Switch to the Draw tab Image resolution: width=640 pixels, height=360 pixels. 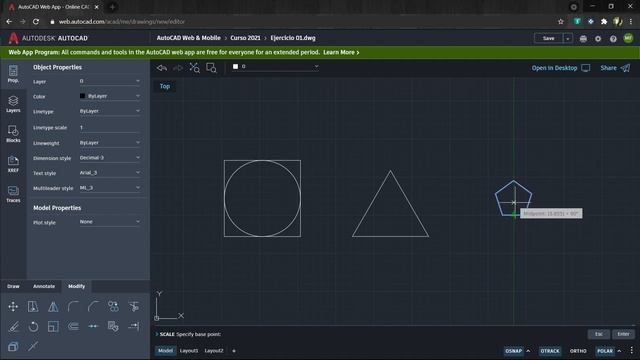[x=13, y=286]
